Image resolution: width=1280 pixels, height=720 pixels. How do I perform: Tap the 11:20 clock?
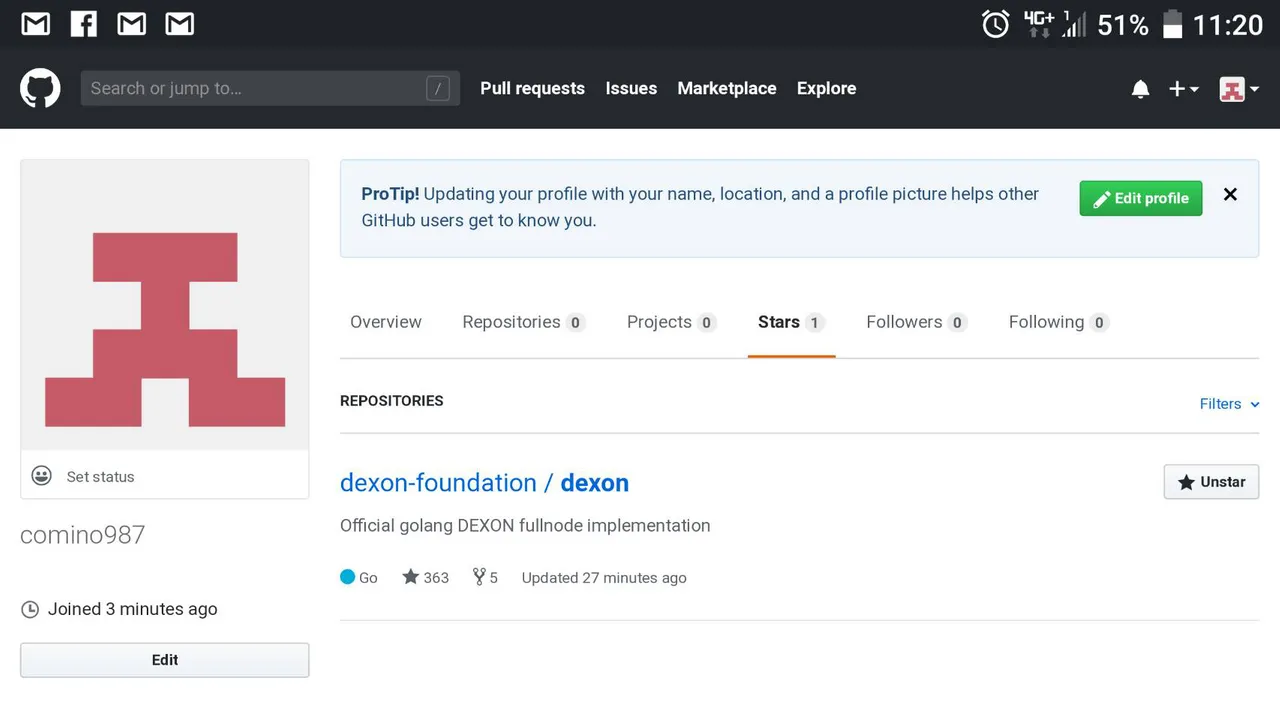1228,25
